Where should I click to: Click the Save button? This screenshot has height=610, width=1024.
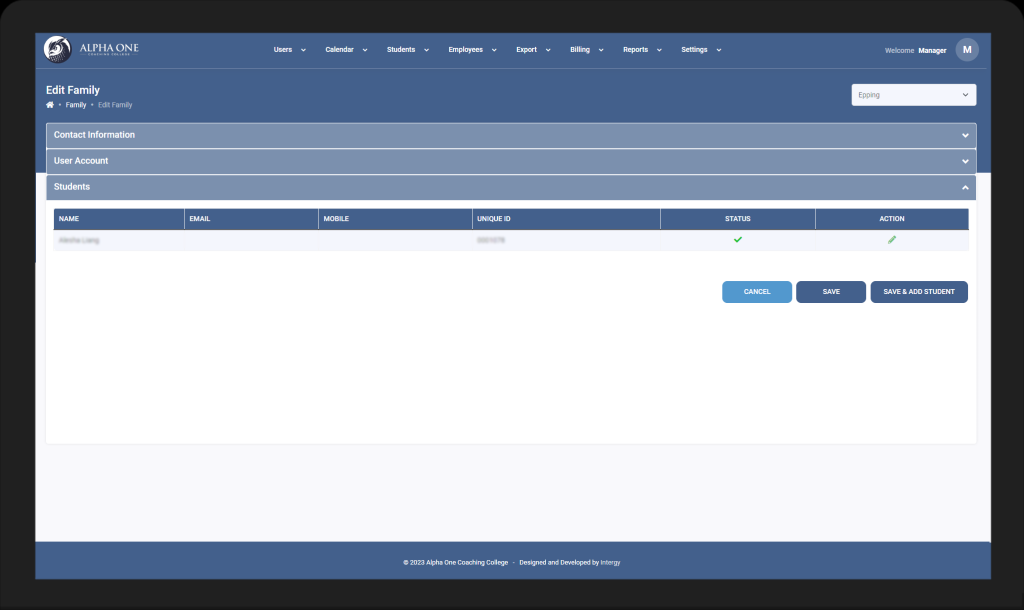(x=831, y=292)
